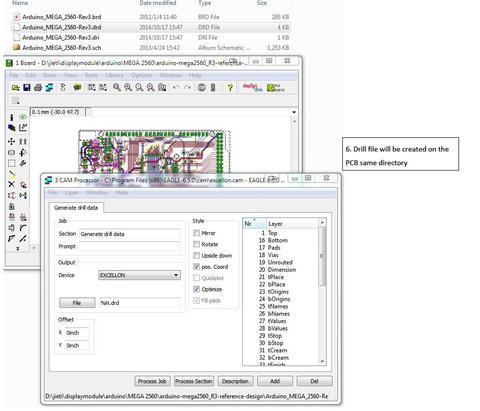Click the Add button
480x411 pixels.
pos(275,381)
